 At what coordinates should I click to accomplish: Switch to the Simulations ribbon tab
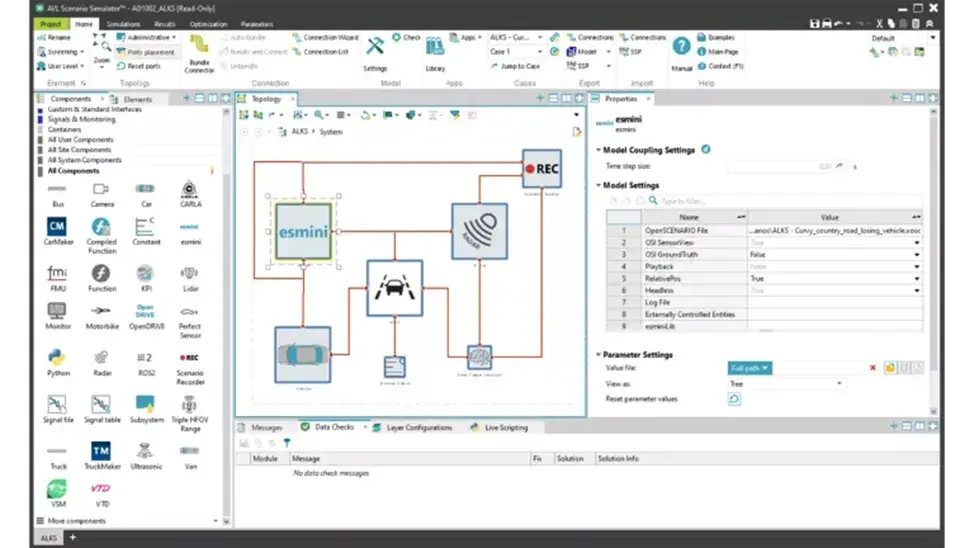[x=124, y=23]
